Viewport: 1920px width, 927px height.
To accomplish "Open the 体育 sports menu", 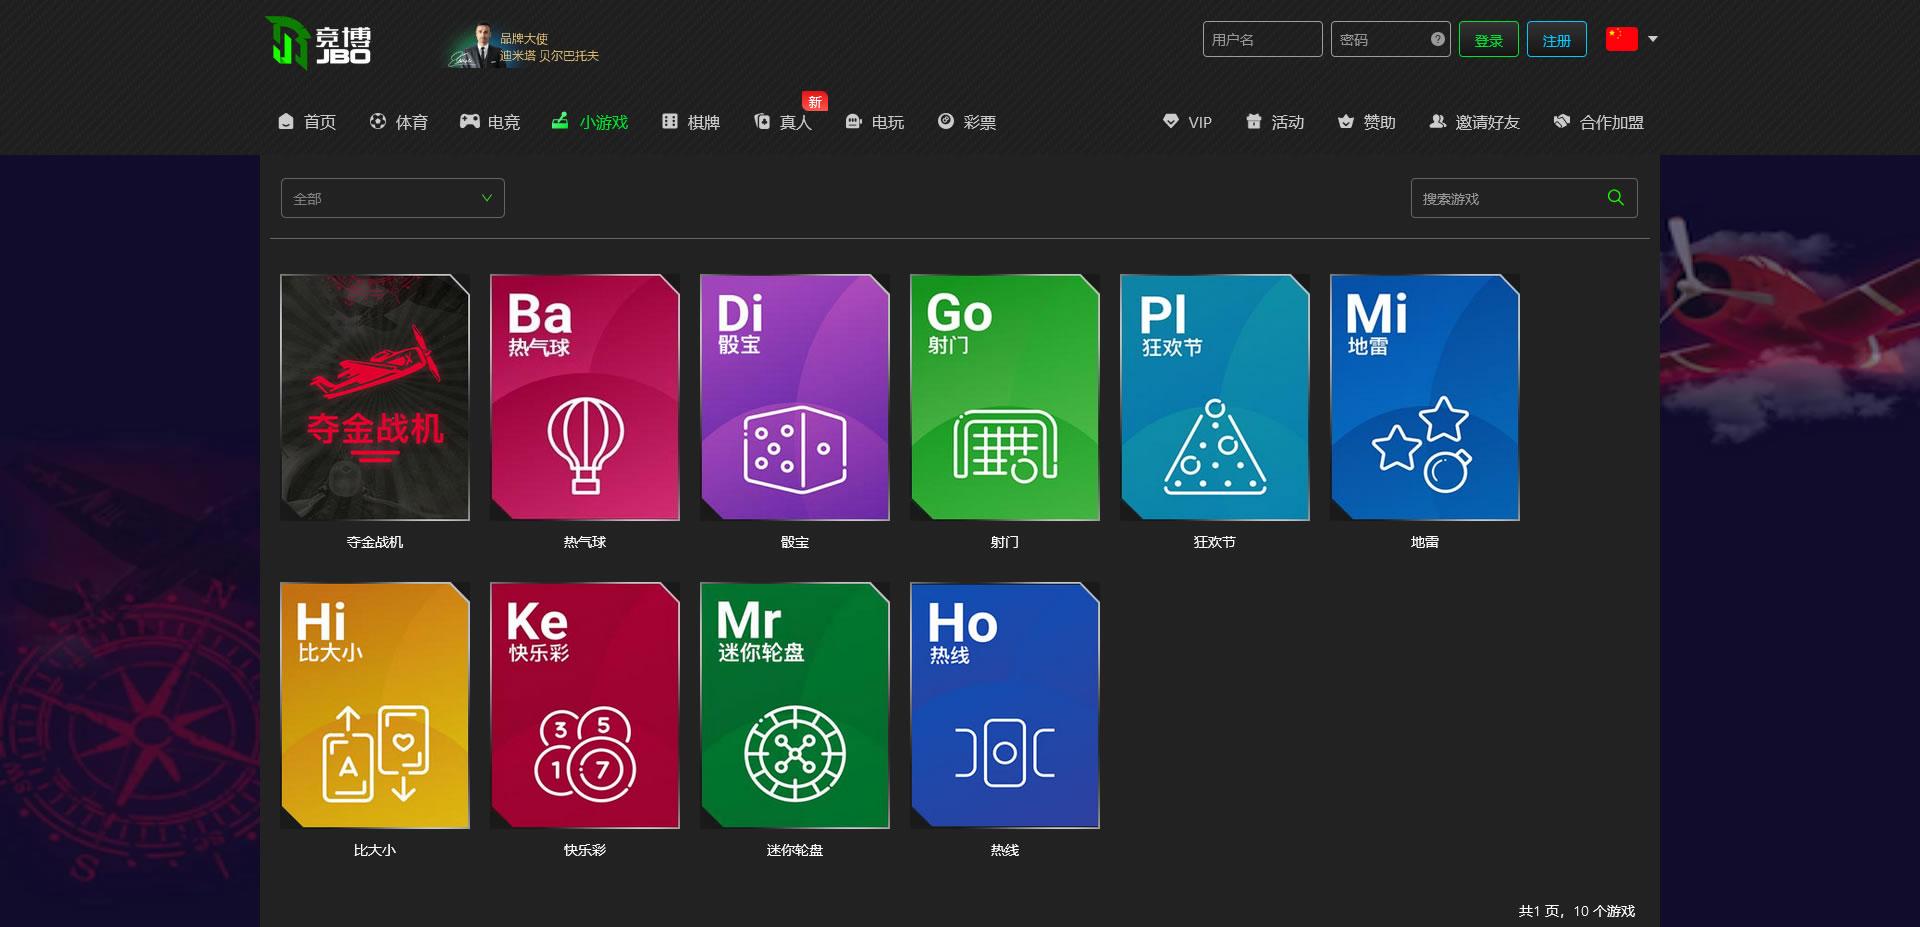I will [x=398, y=122].
